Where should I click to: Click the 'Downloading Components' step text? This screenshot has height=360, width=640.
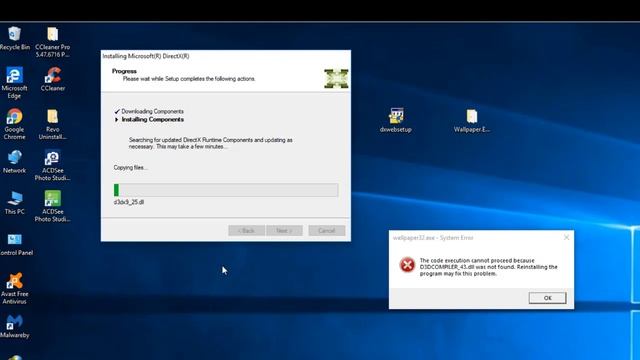(x=153, y=111)
